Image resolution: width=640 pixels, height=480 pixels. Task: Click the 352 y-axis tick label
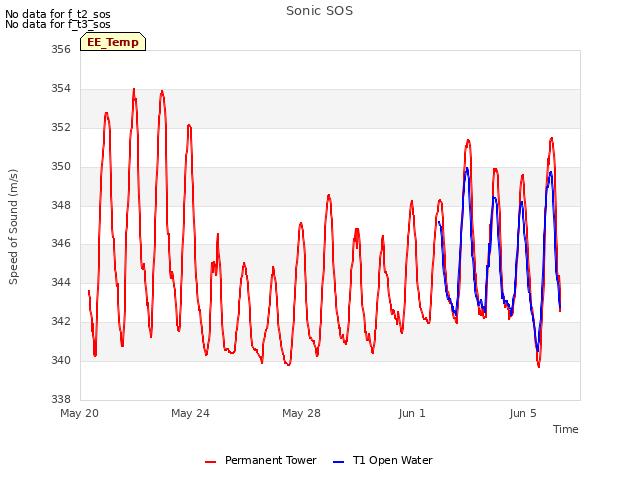click(61, 127)
